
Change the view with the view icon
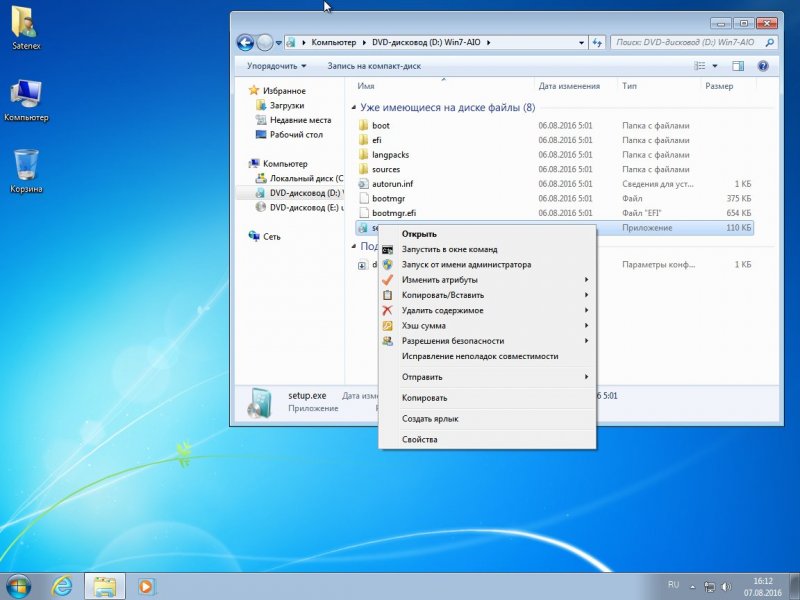click(699, 66)
